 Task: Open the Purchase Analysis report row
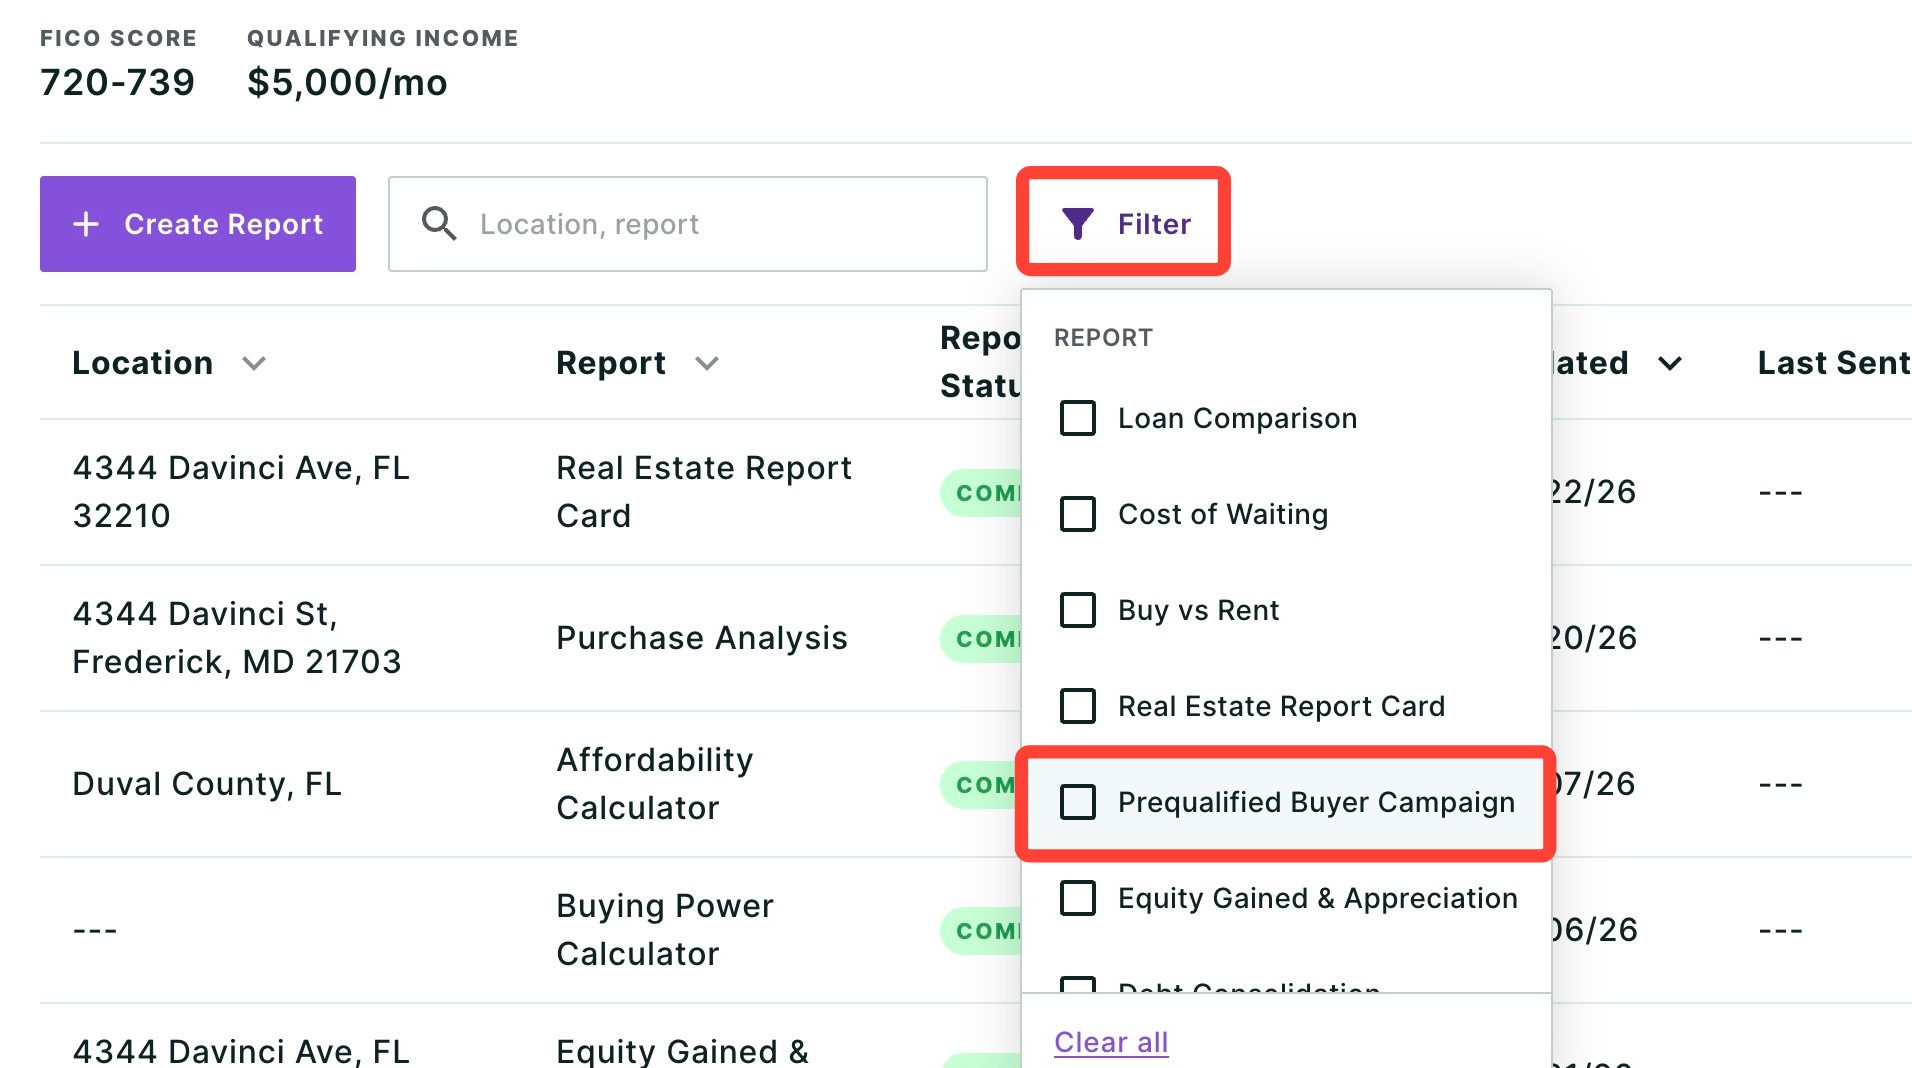(531, 638)
